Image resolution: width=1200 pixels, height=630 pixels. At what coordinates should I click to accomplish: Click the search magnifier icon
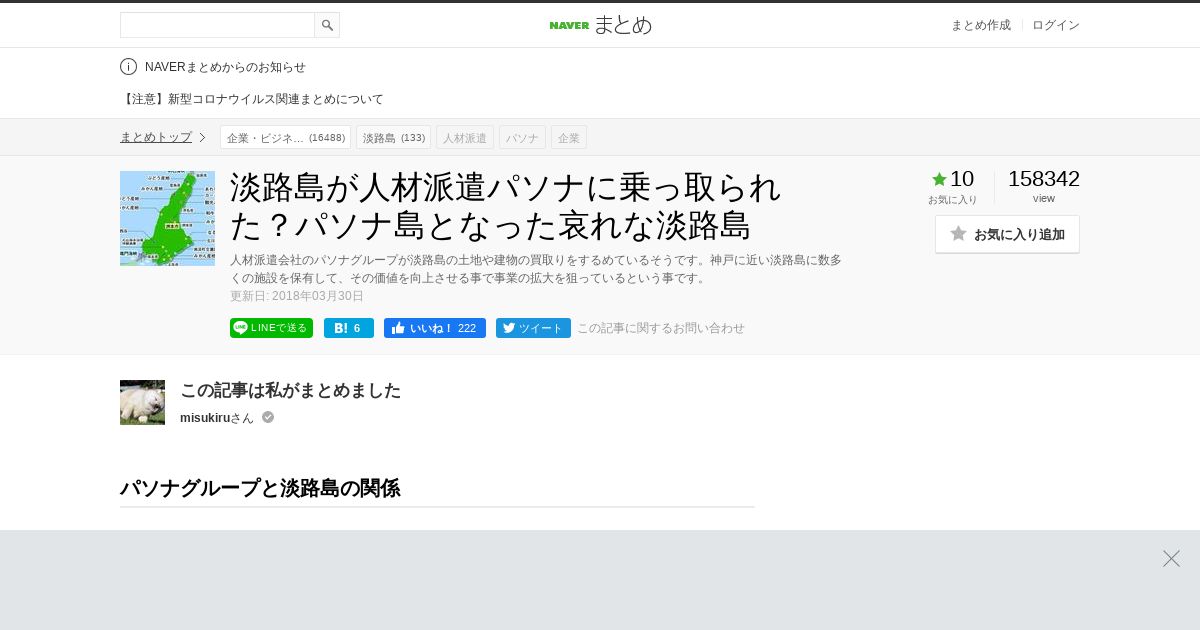tap(327, 25)
